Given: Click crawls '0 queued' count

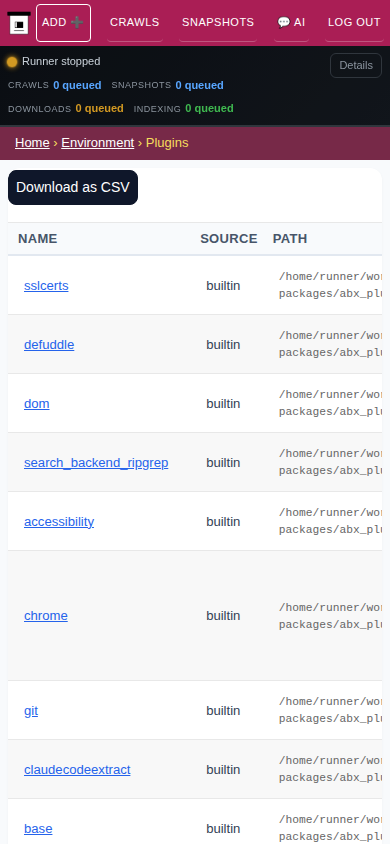Looking at the screenshot, I should pos(77,86).
